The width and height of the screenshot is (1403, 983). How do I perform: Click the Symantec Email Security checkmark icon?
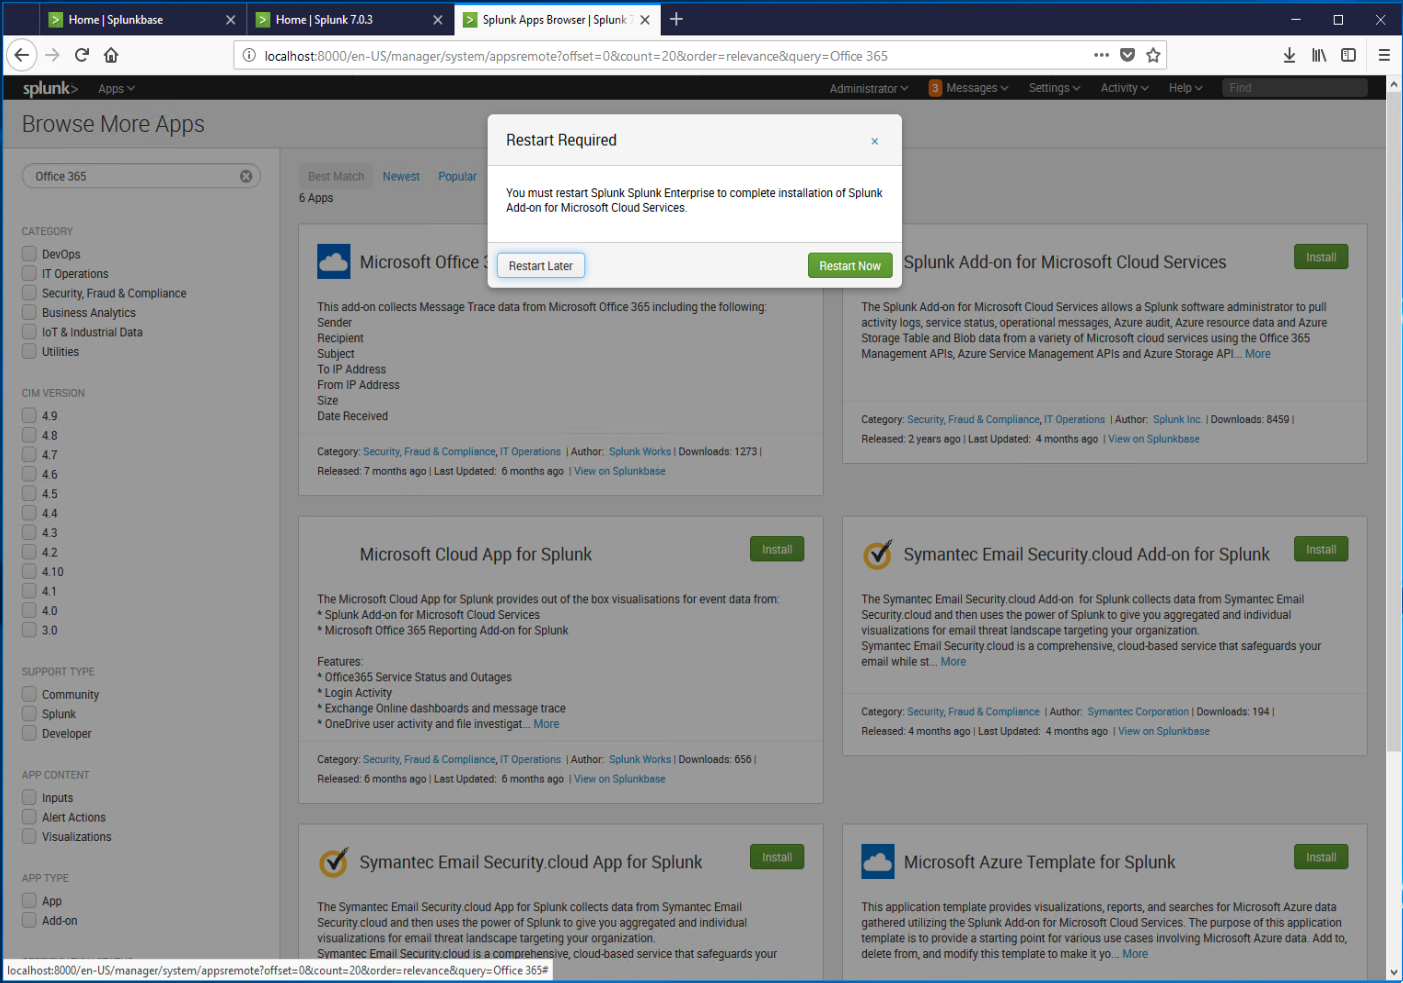coord(877,554)
